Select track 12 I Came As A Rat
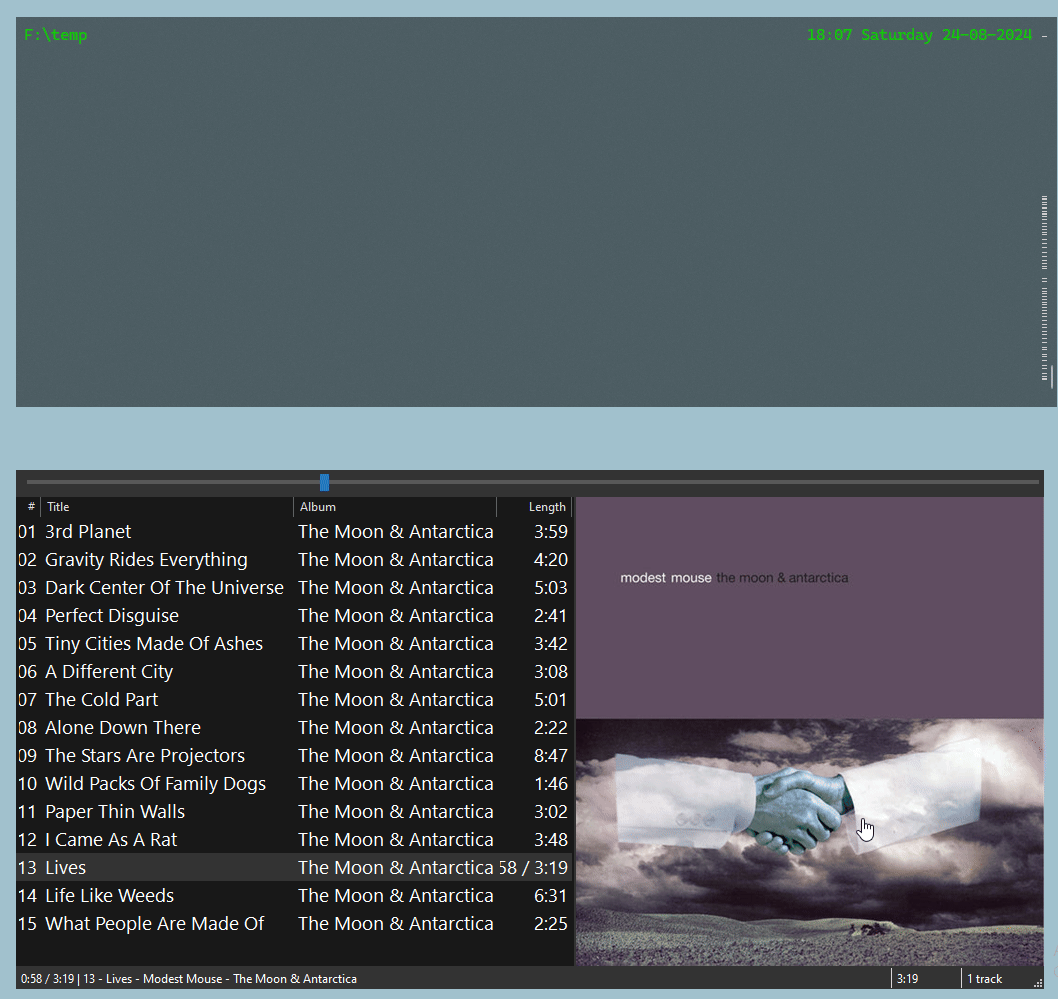 294,840
